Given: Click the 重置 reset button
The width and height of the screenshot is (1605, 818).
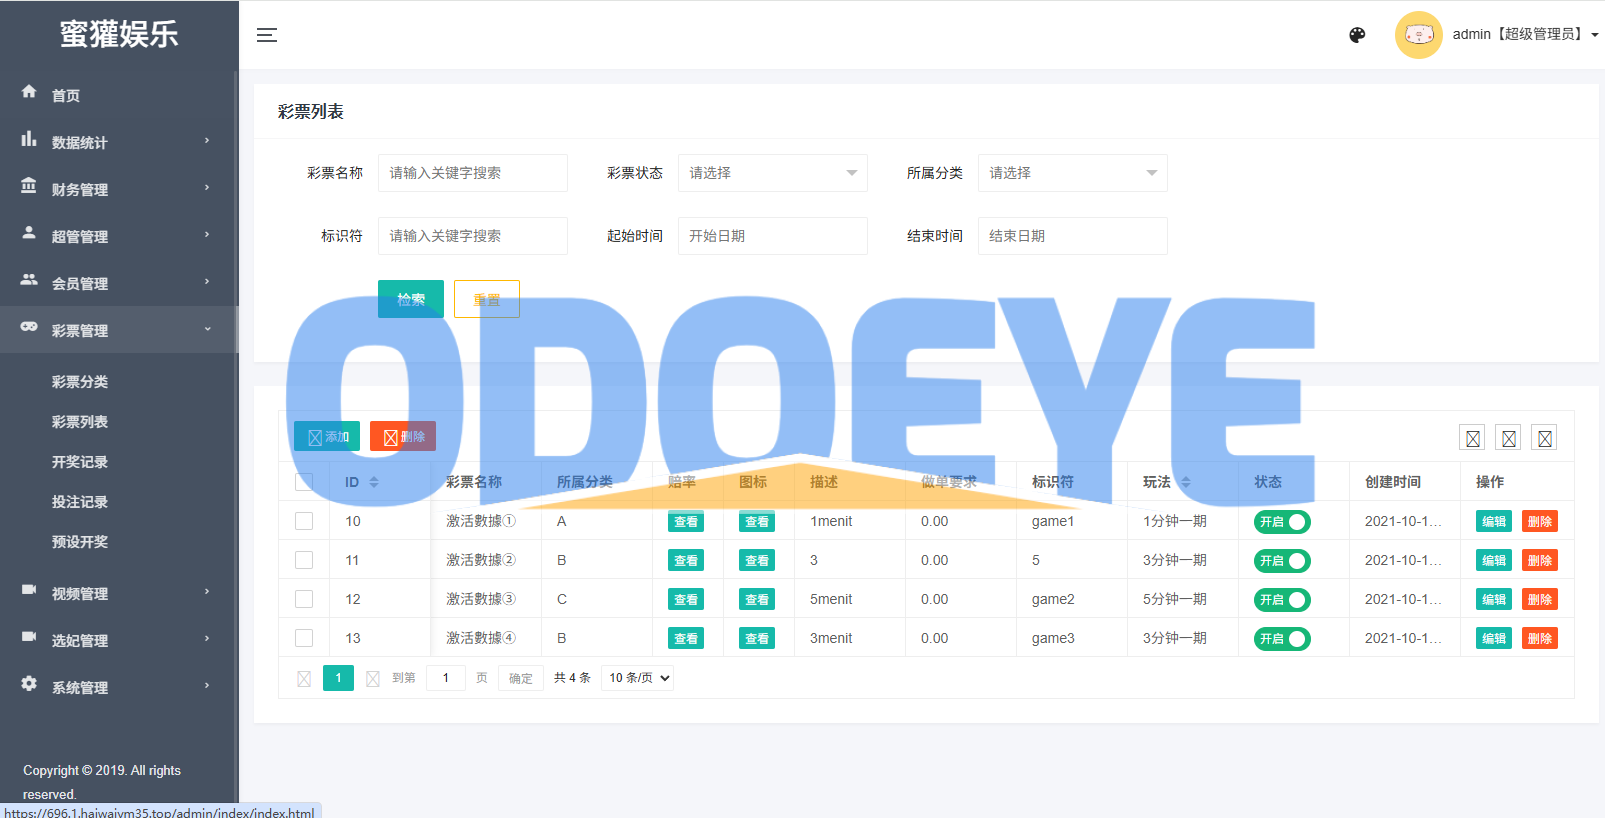Looking at the screenshot, I should (487, 299).
